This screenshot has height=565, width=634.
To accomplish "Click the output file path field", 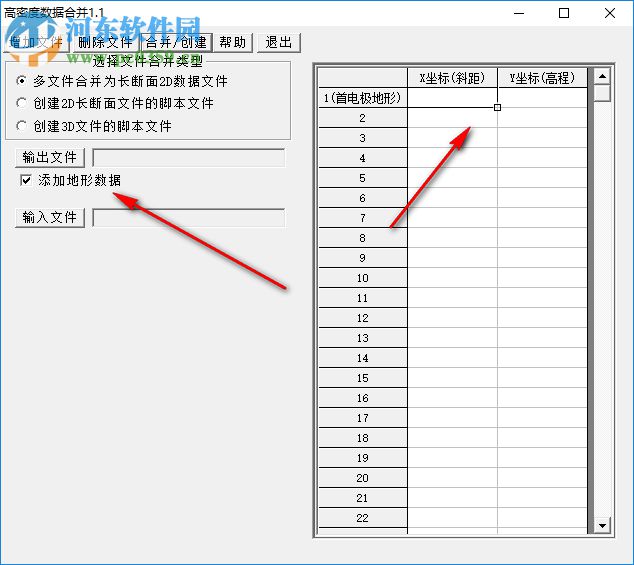I will tap(189, 157).
